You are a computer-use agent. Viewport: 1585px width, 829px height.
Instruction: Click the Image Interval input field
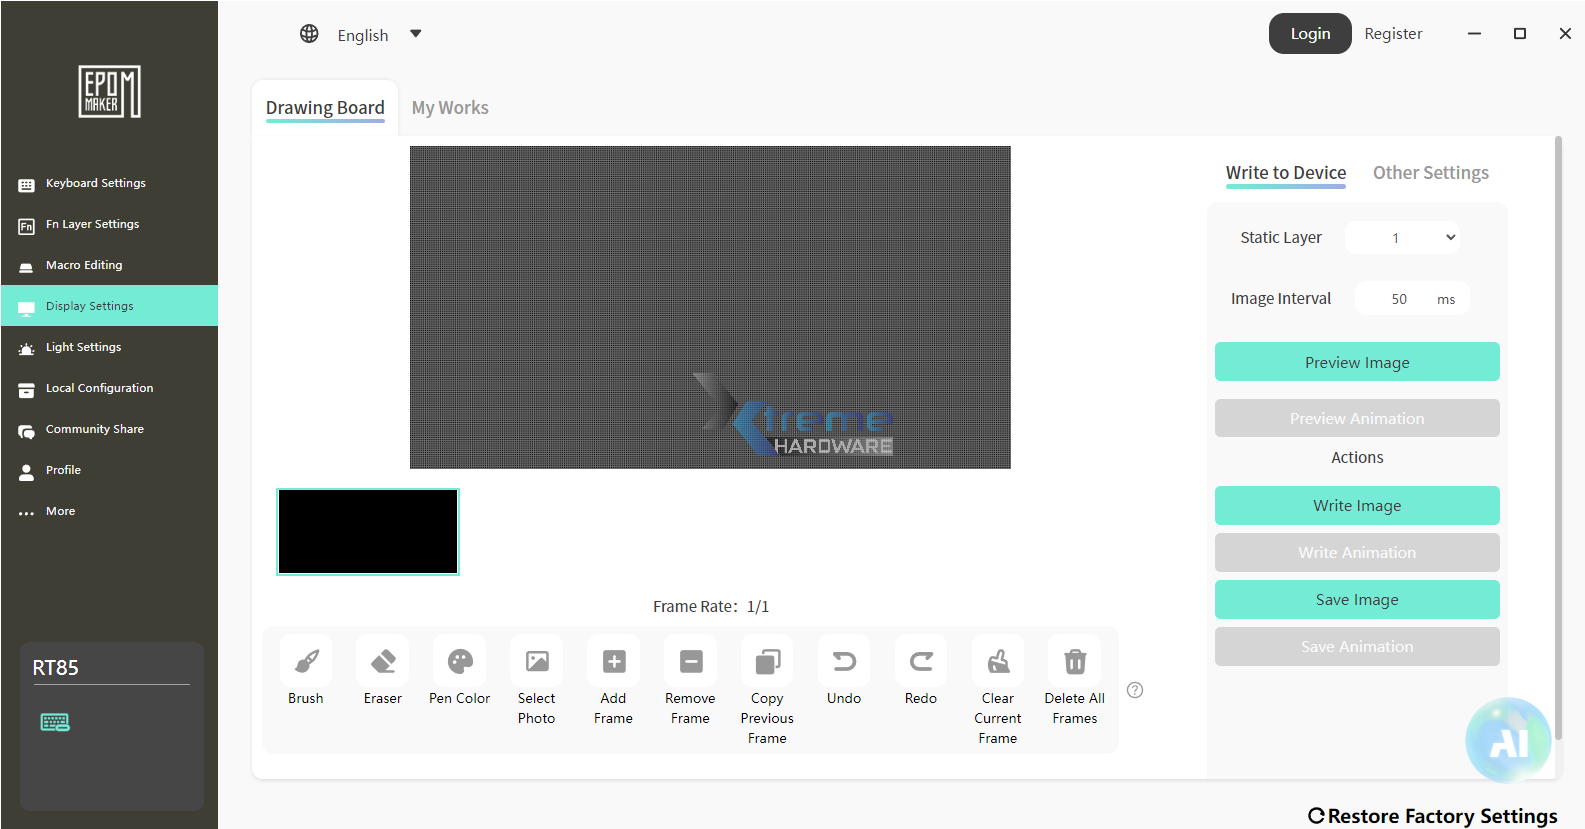(1398, 299)
